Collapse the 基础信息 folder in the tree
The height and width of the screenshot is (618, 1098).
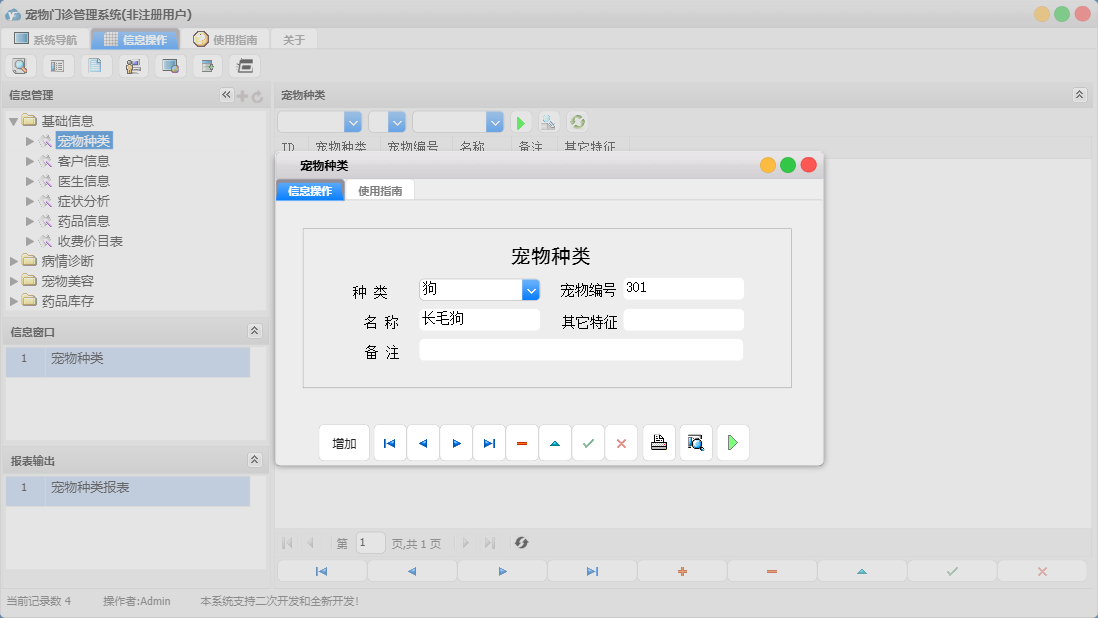tap(13, 120)
